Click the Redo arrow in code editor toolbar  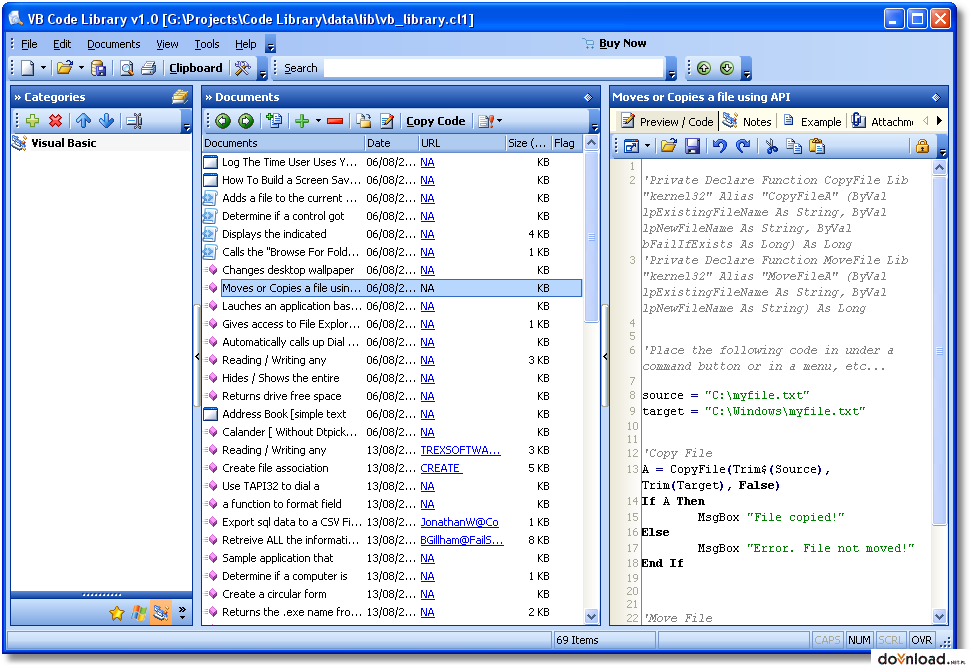[743, 146]
